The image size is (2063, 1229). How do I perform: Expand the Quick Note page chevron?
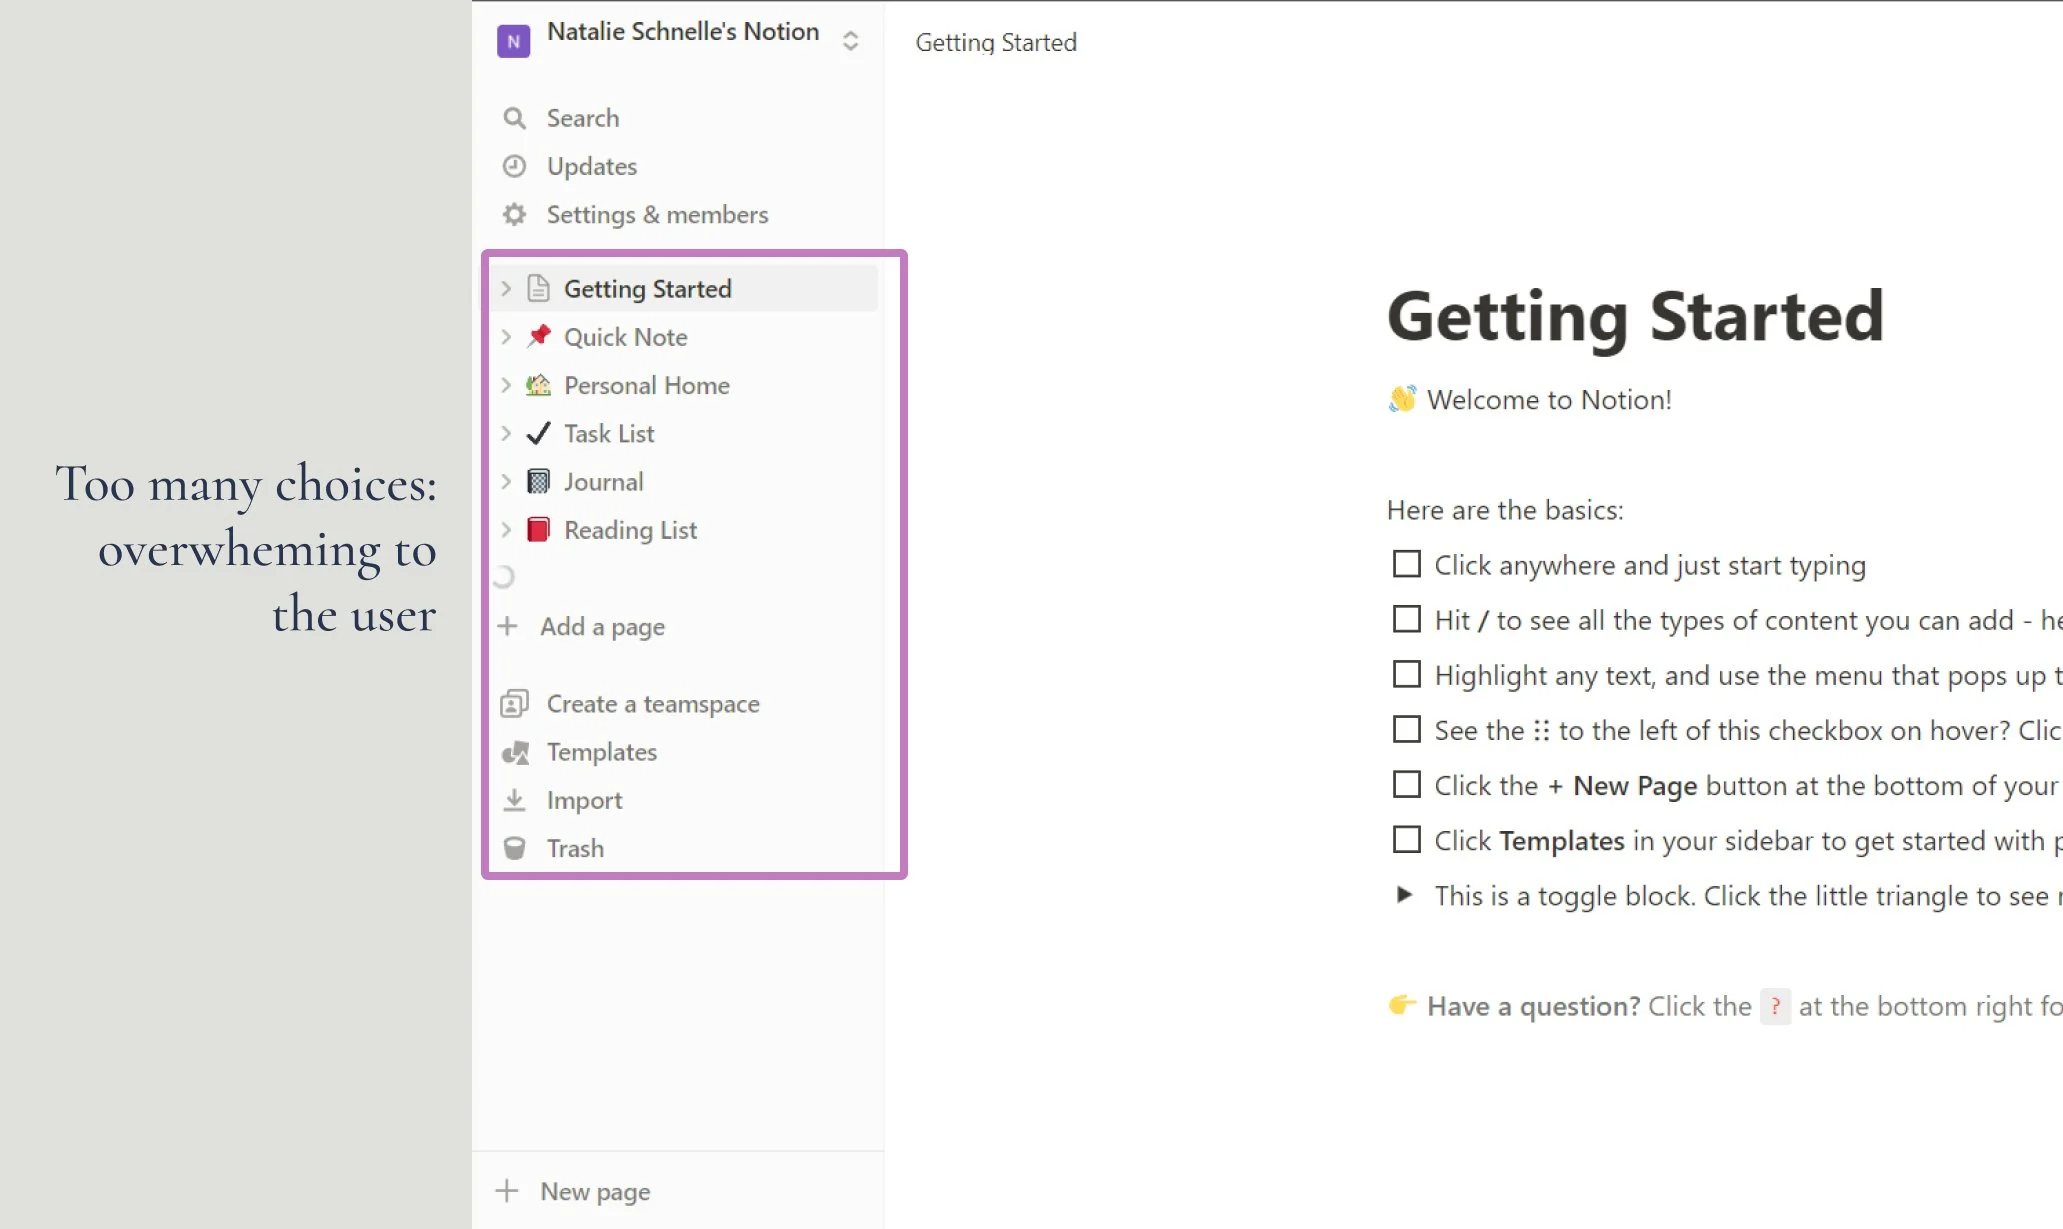(506, 337)
